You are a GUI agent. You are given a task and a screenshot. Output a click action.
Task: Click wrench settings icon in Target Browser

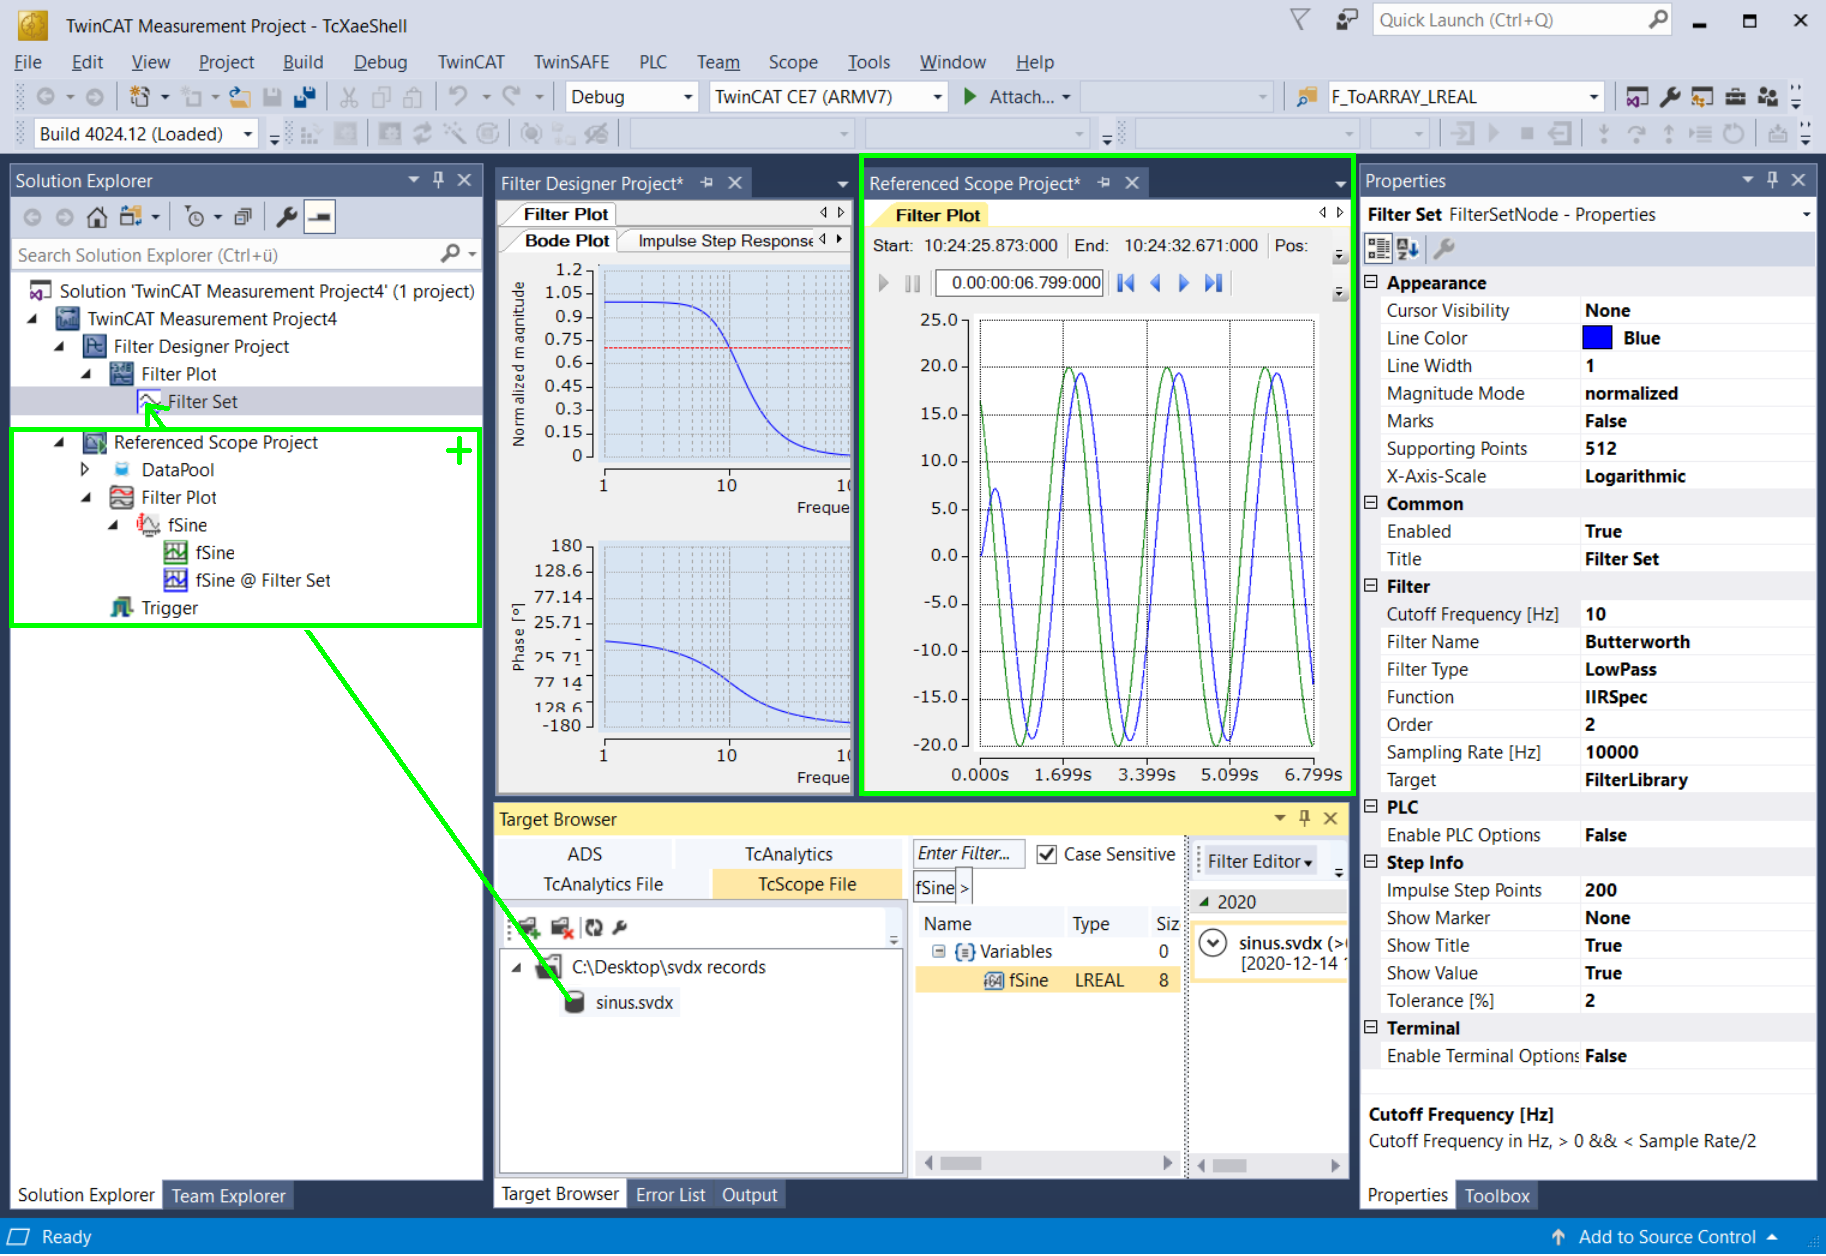tap(620, 928)
